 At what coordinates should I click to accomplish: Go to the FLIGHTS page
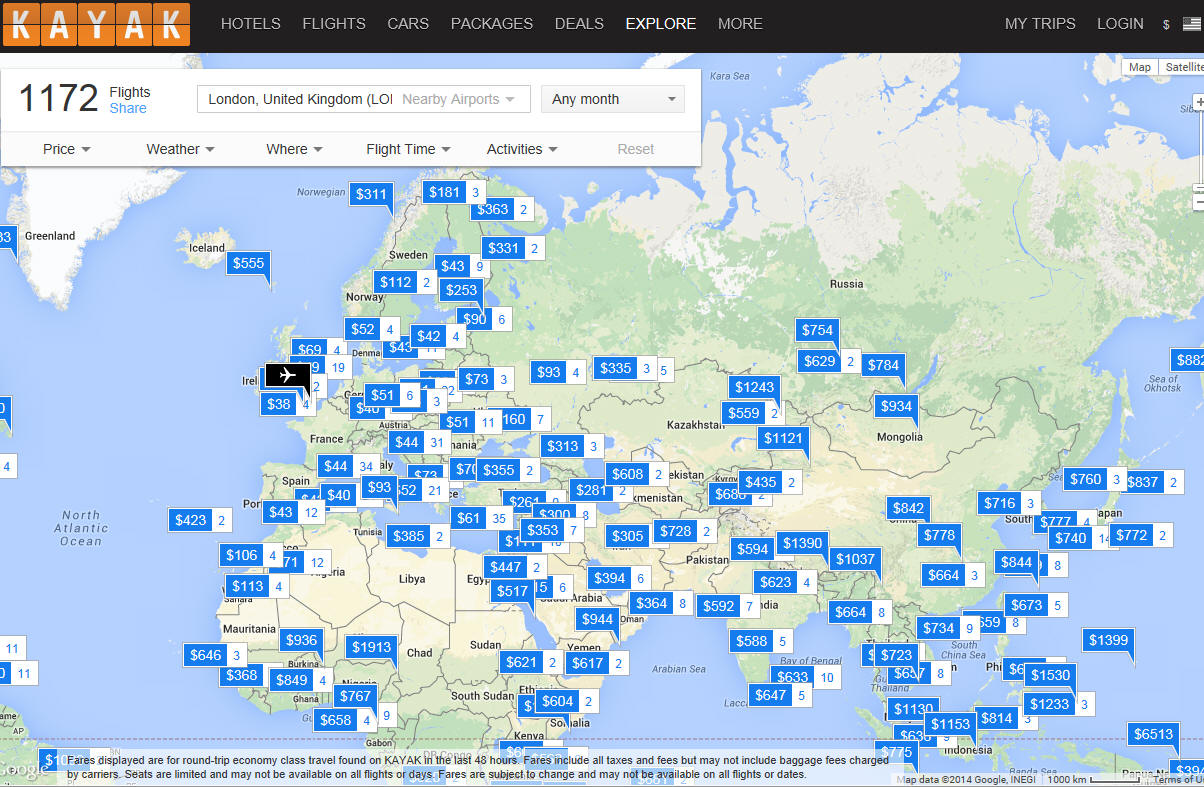point(334,24)
